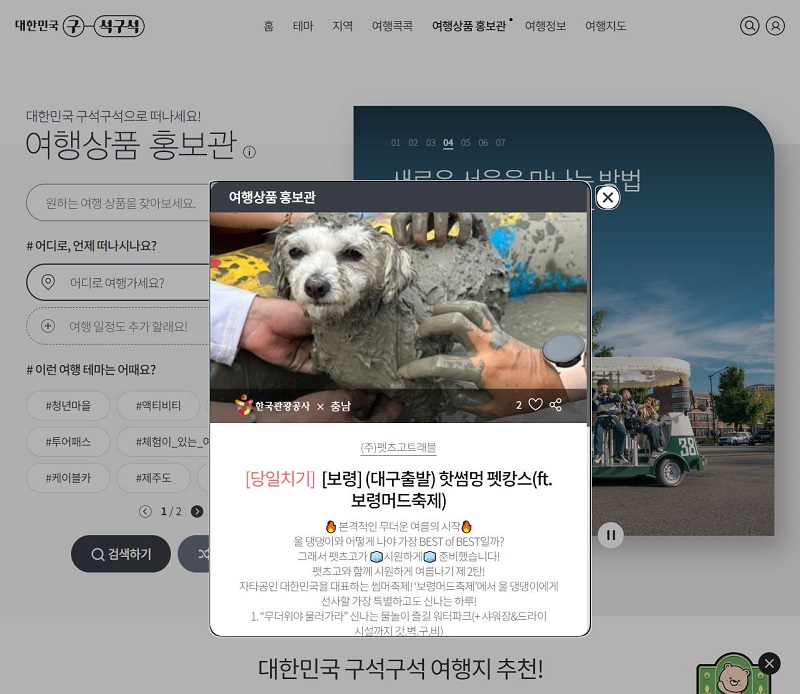This screenshot has height=694, width=800.
Task: Open the info icon beside 여행상품 홍보관 heading
Action: (249, 152)
